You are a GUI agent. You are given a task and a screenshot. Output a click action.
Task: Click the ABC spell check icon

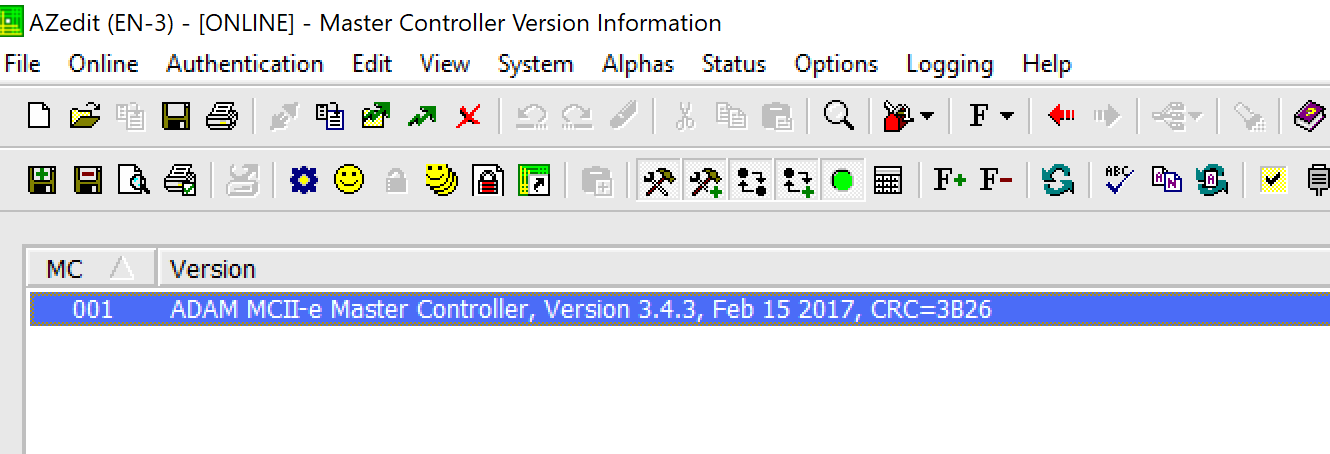point(1119,180)
